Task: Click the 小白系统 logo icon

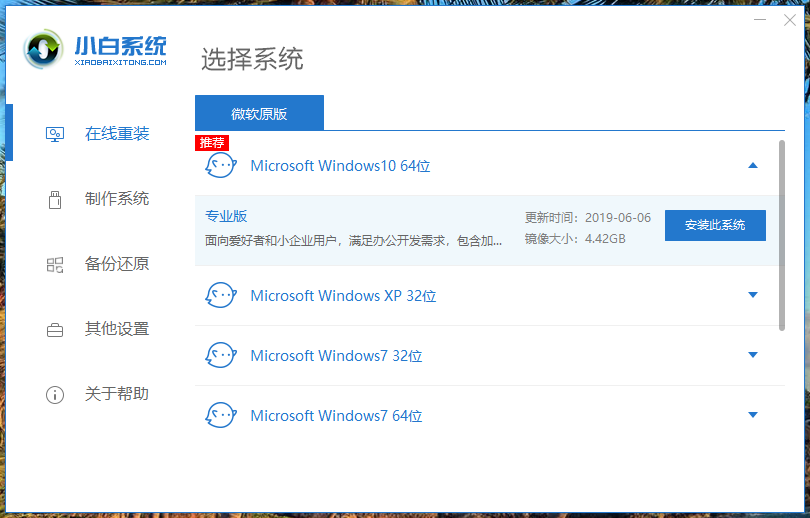Action: tap(44, 49)
